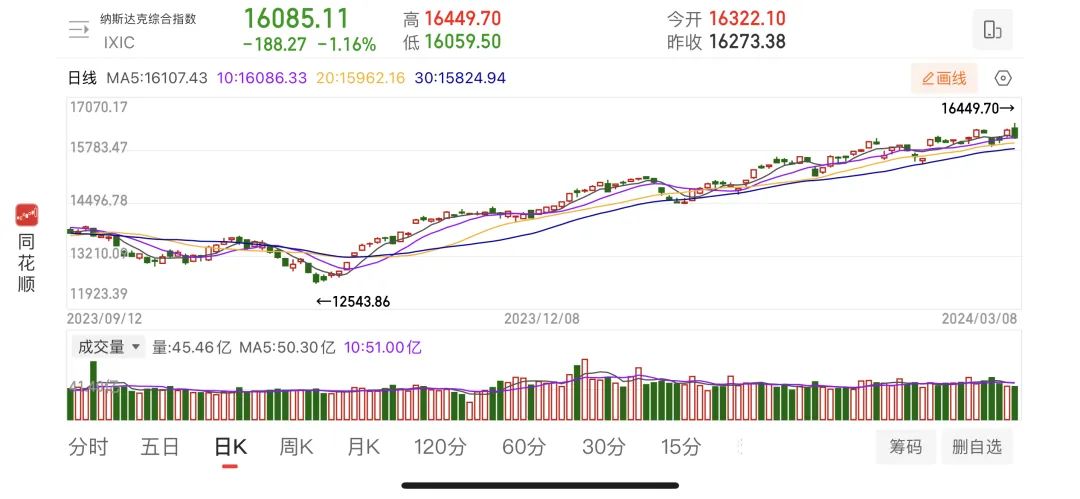
Task: Tap the 17070.17 price axis label
Action: tap(98, 108)
